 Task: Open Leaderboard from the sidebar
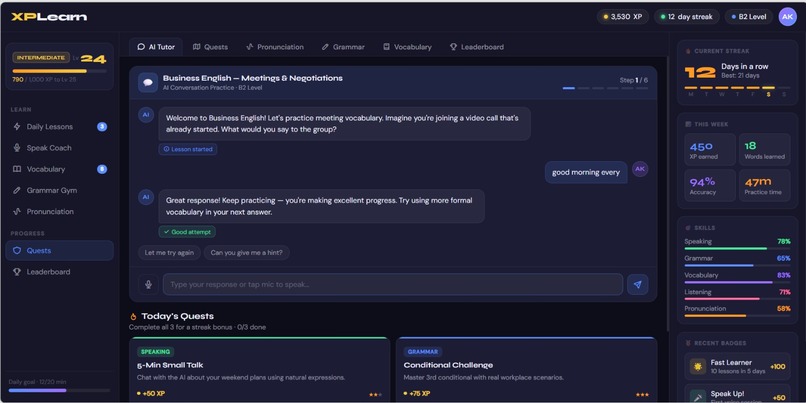coord(60,272)
